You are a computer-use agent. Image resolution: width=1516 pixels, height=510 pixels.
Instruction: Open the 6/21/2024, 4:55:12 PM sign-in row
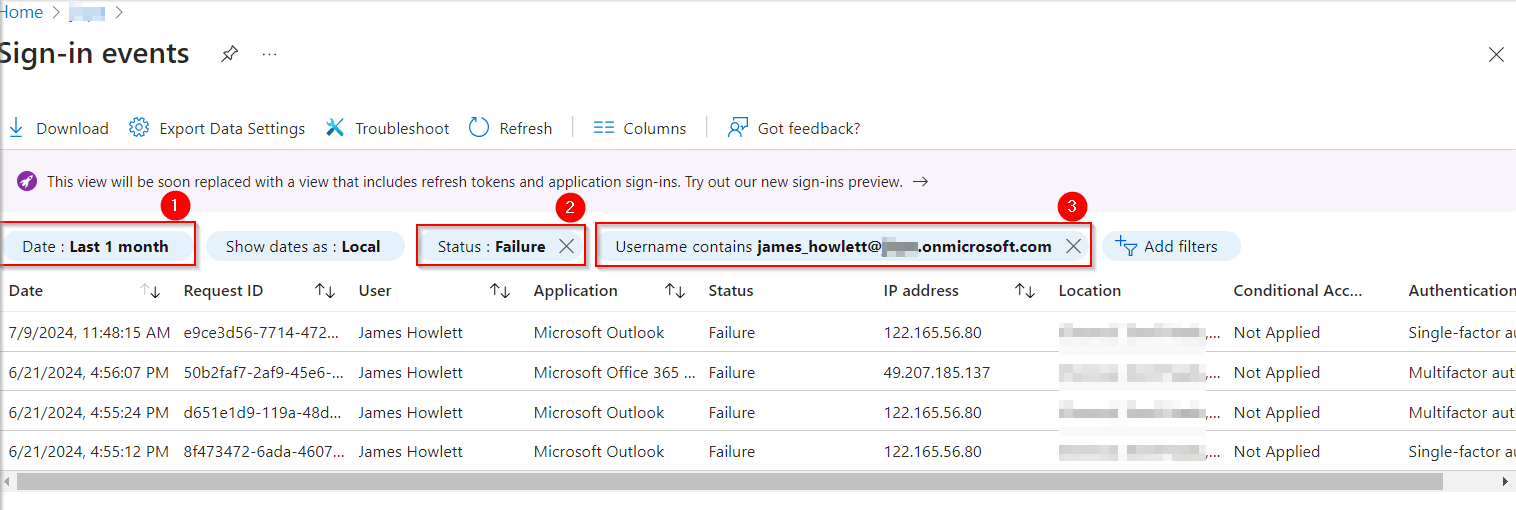(x=758, y=451)
